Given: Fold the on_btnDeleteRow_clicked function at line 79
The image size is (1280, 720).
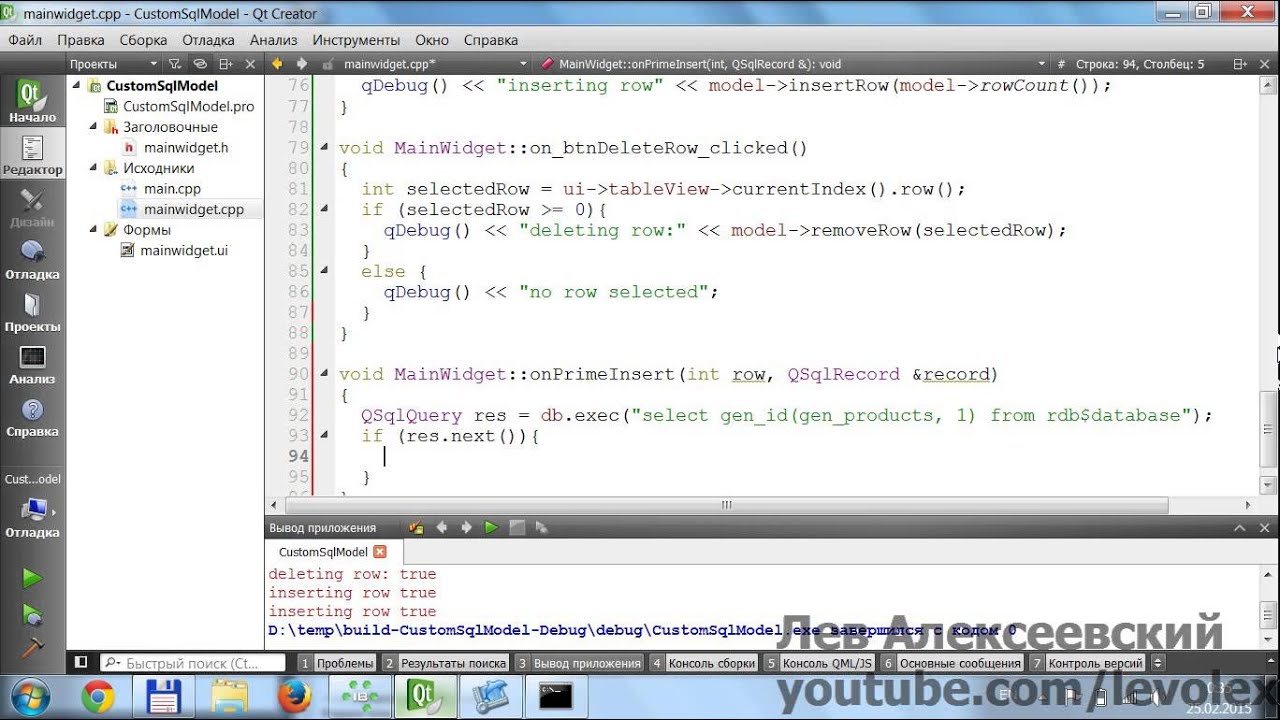Looking at the screenshot, I should point(325,148).
